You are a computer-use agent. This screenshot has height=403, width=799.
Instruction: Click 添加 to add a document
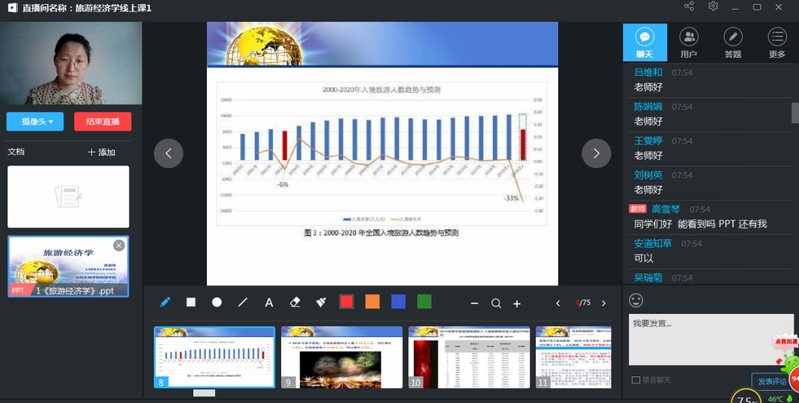pos(101,152)
